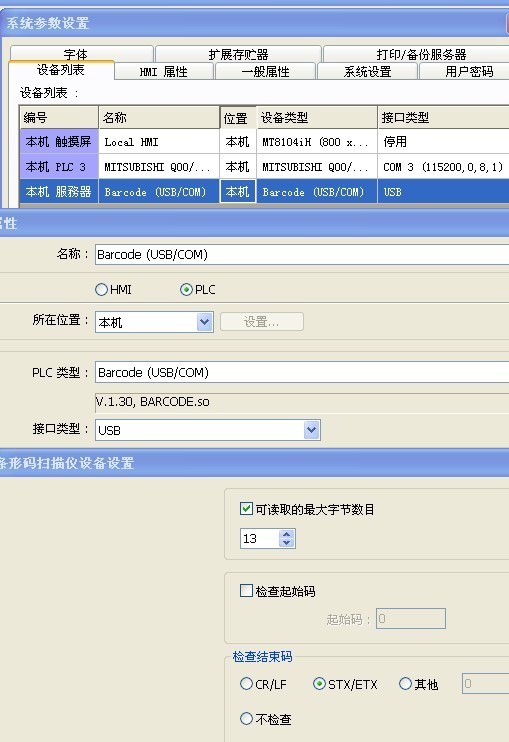Expand the 接口类型 USB dropdown
Image resolution: width=509 pixels, height=742 pixels.
point(311,430)
